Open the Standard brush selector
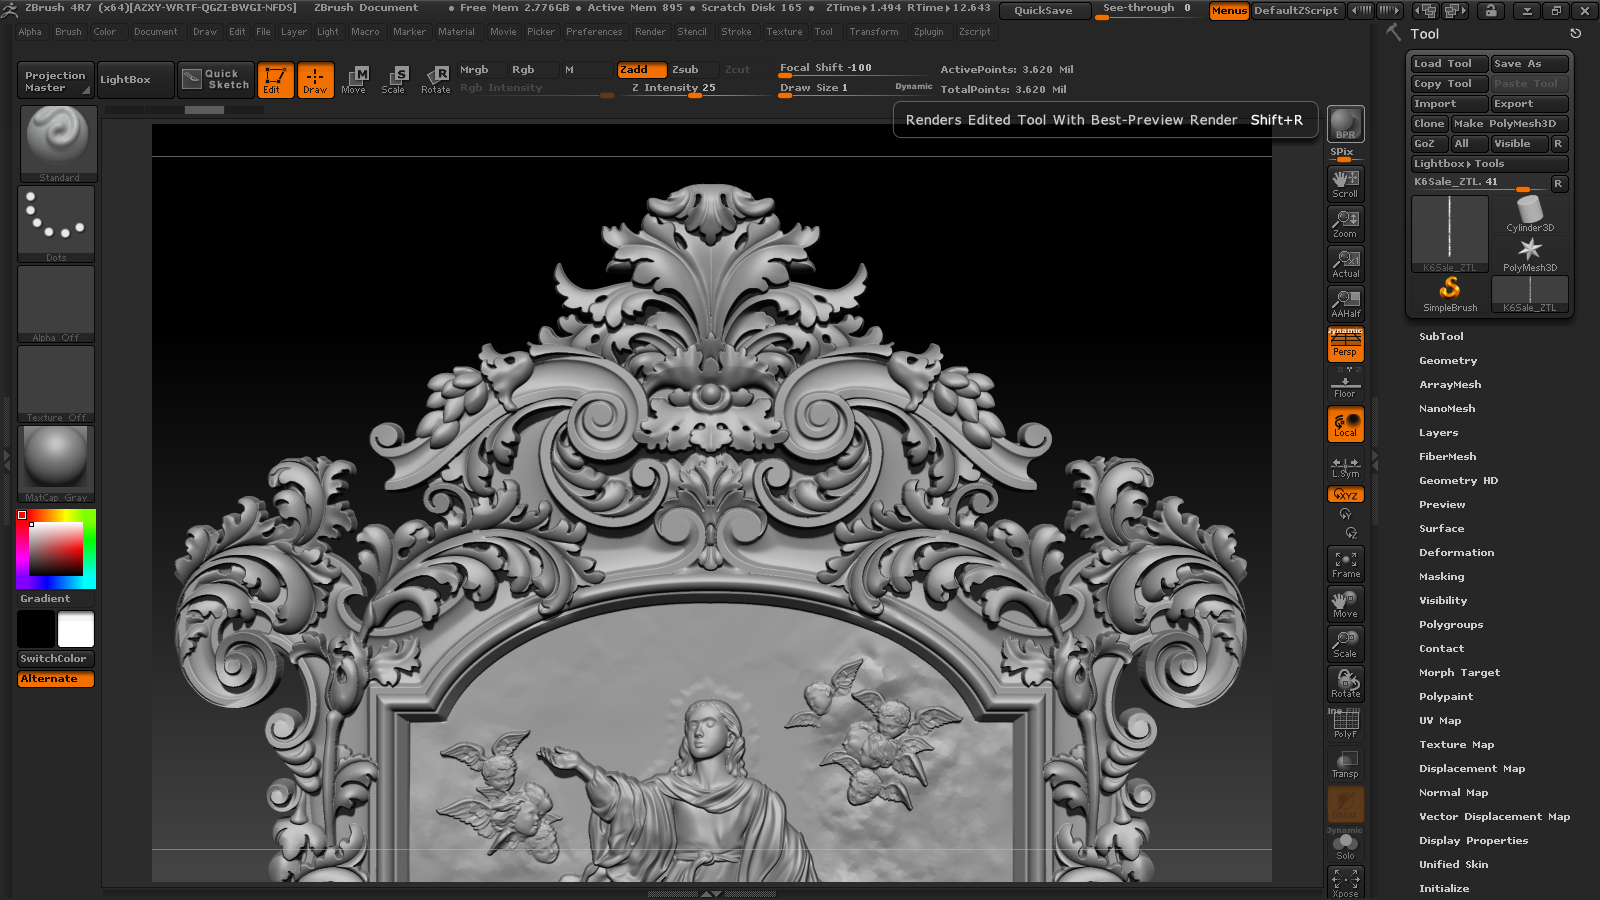Image resolution: width=1600 pixels, height=900 pixels. (58, 143)
